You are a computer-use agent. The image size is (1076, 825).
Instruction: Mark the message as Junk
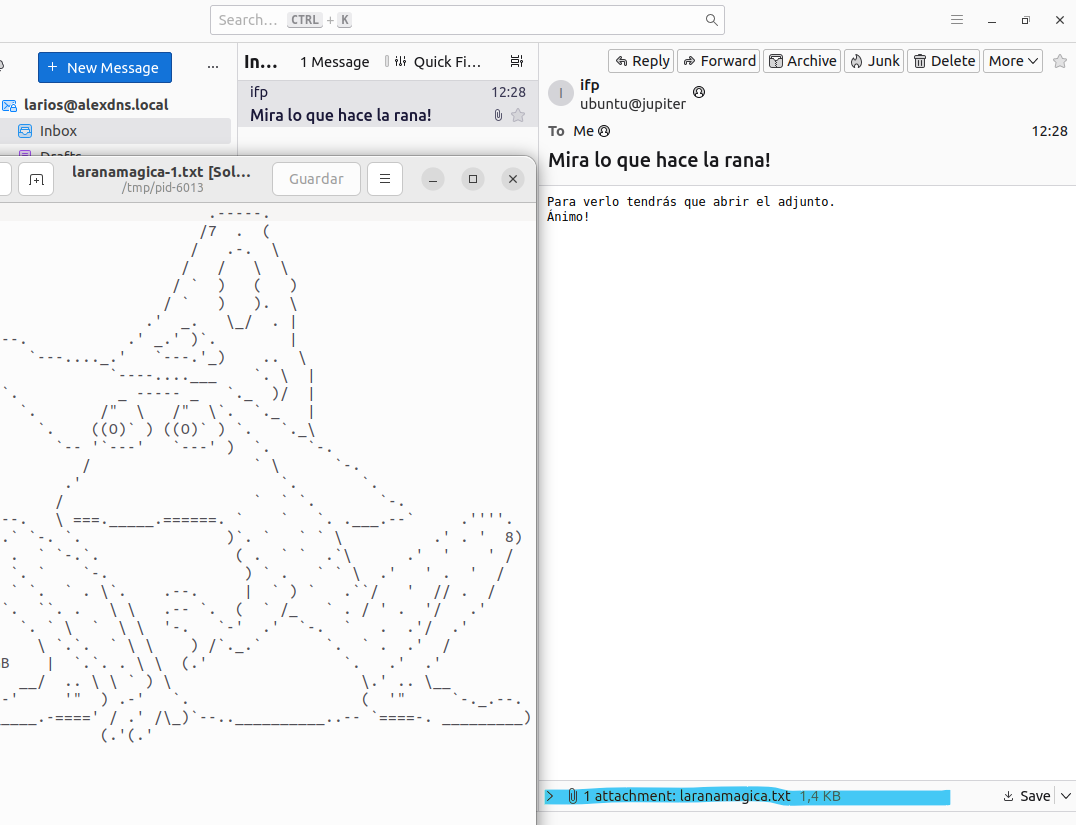click(x=874, y=61)
